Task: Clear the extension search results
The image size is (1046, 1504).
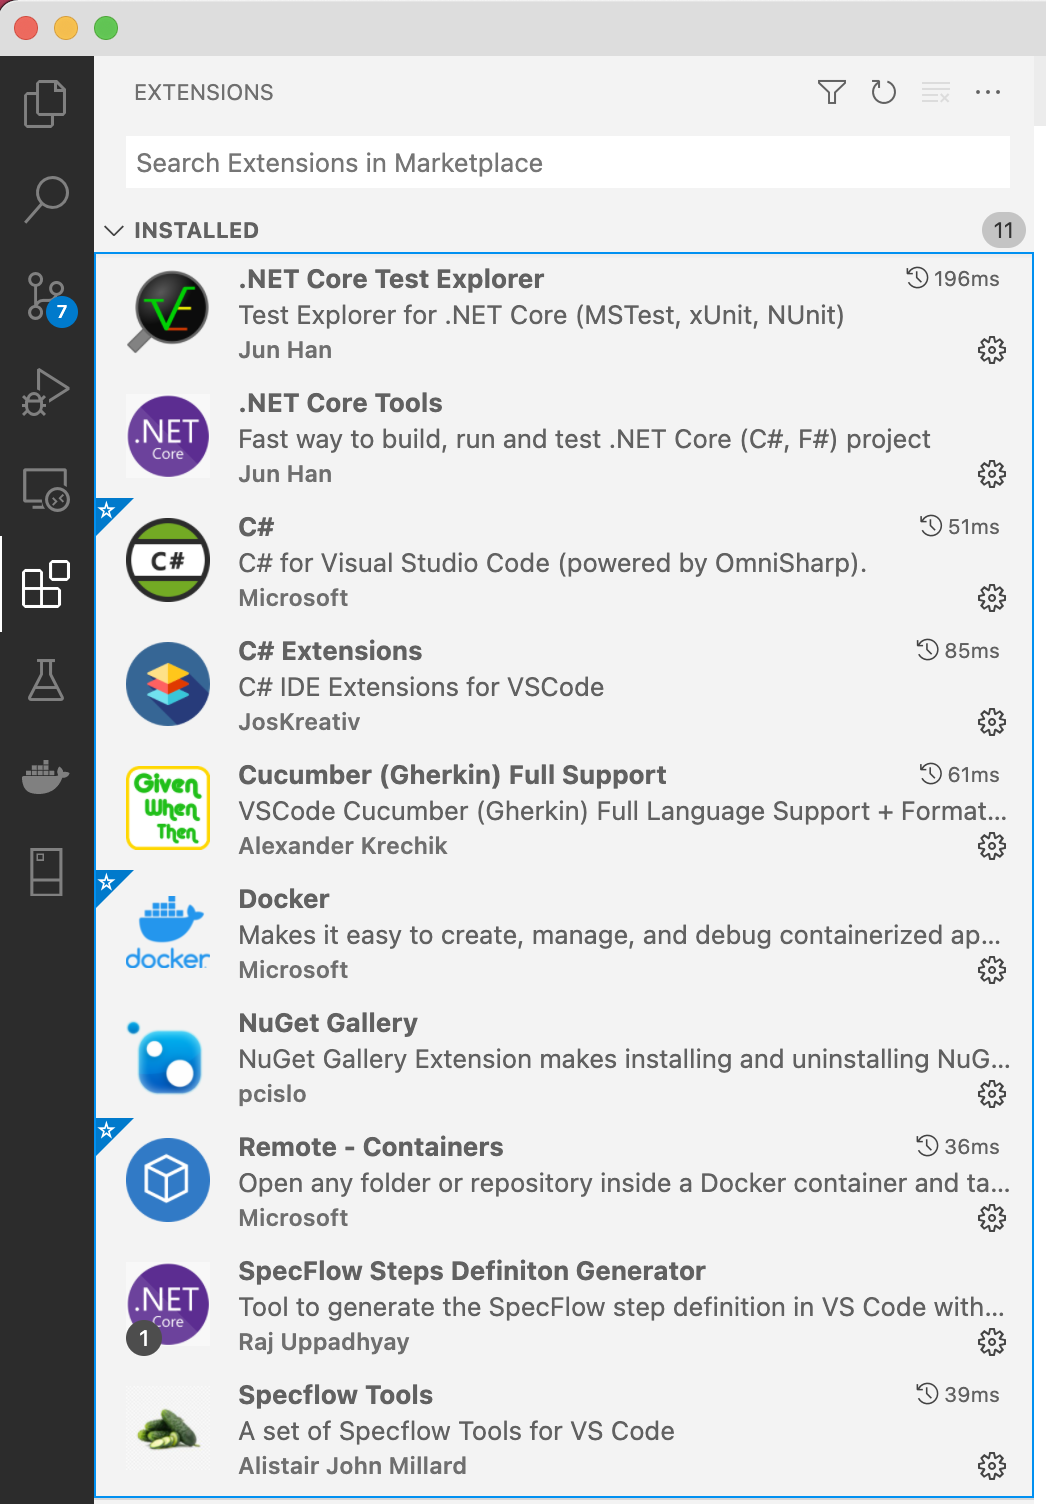Action: point(935,92)
